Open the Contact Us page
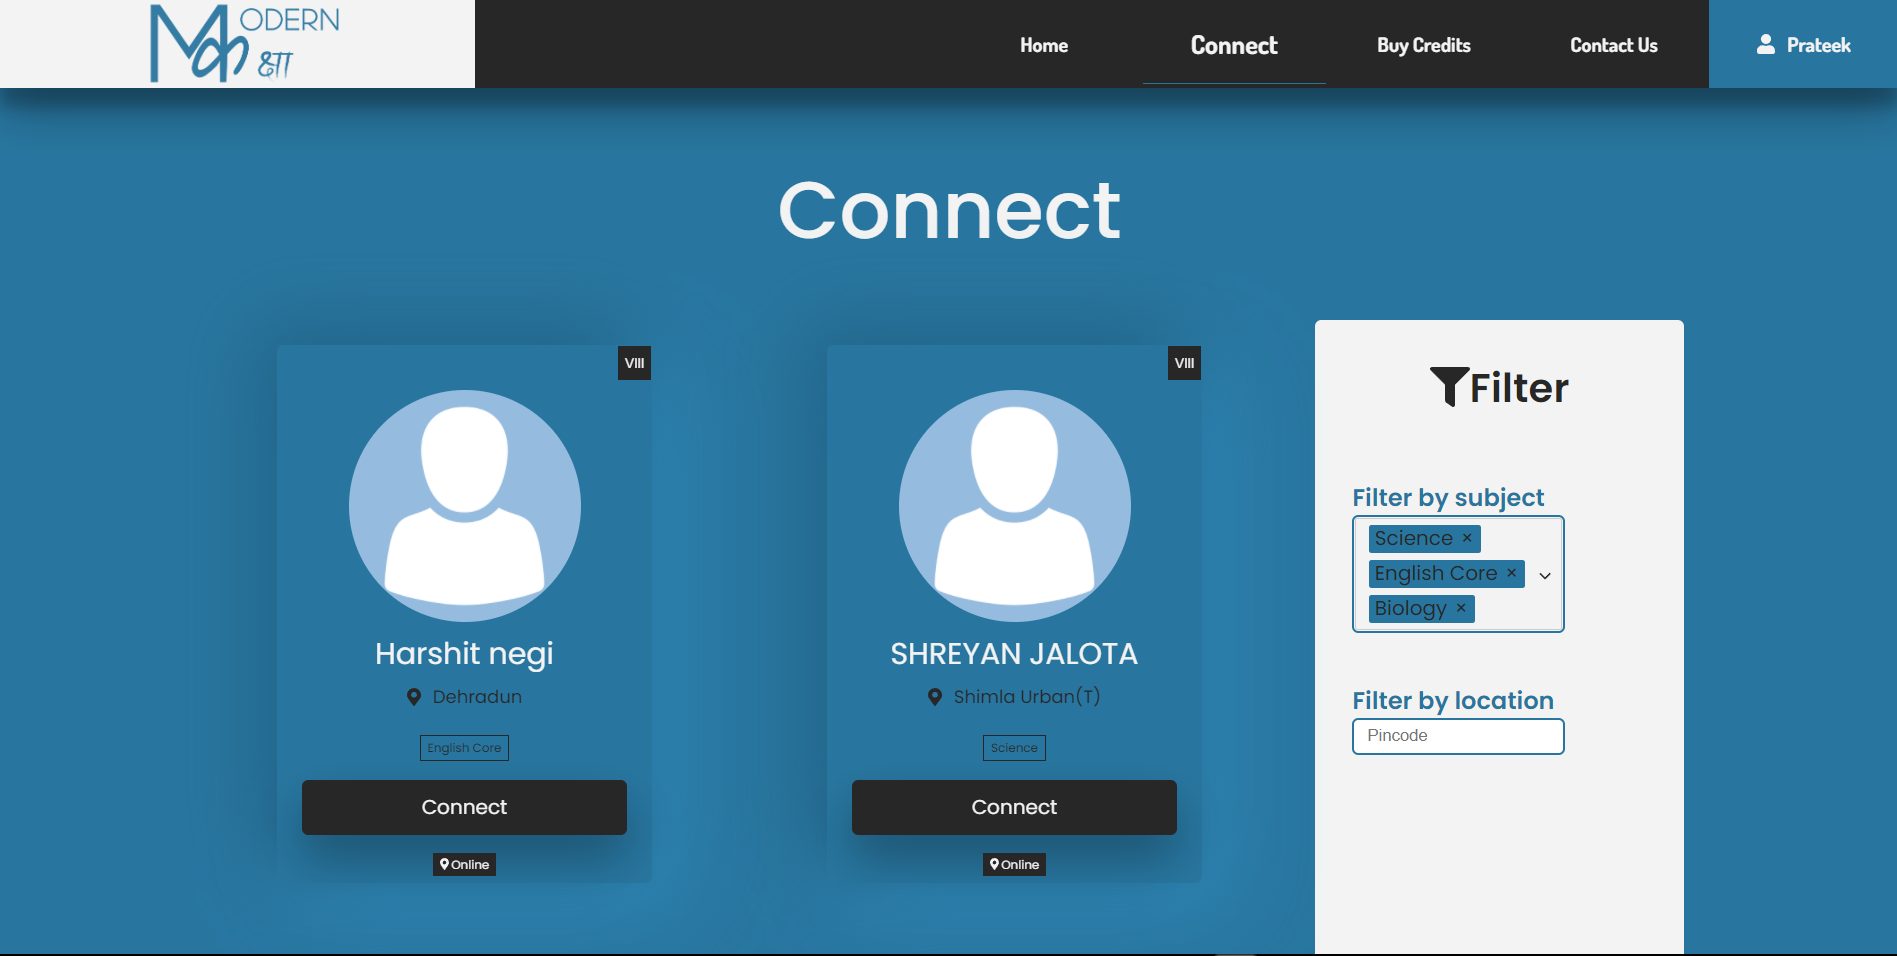The image size is (1897, 956). pyautogui.click(x=1614, y=45)
